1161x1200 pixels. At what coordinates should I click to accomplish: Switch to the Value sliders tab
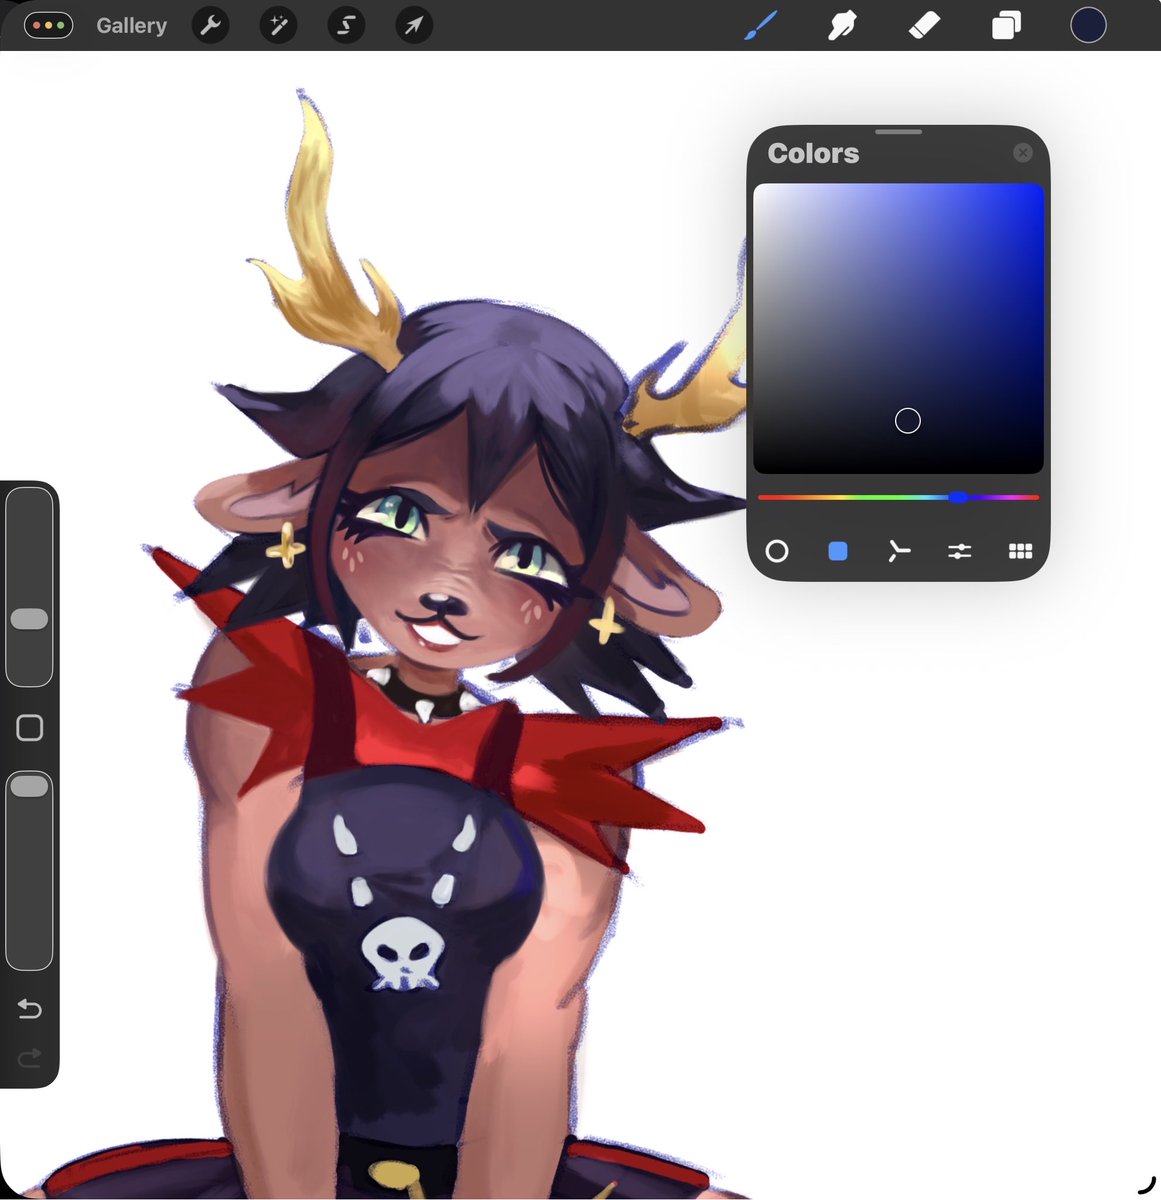960,551
